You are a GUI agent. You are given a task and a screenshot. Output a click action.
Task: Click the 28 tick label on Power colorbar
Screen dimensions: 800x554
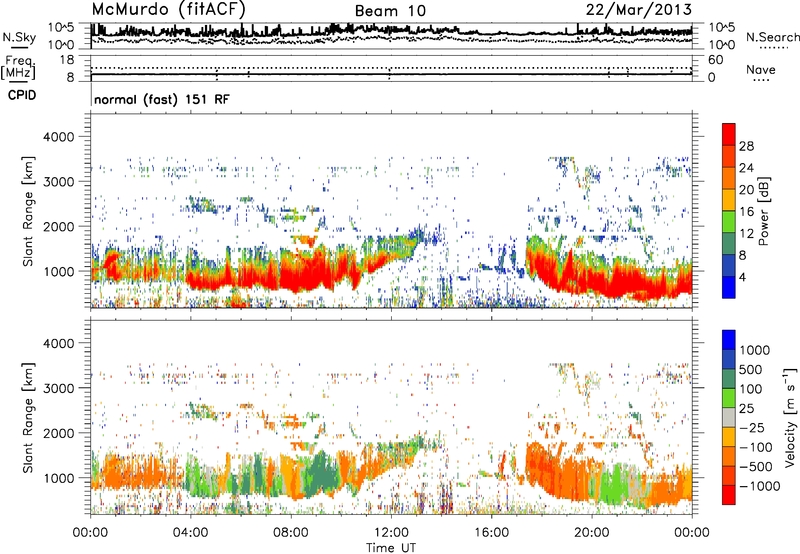click(746, 146)
